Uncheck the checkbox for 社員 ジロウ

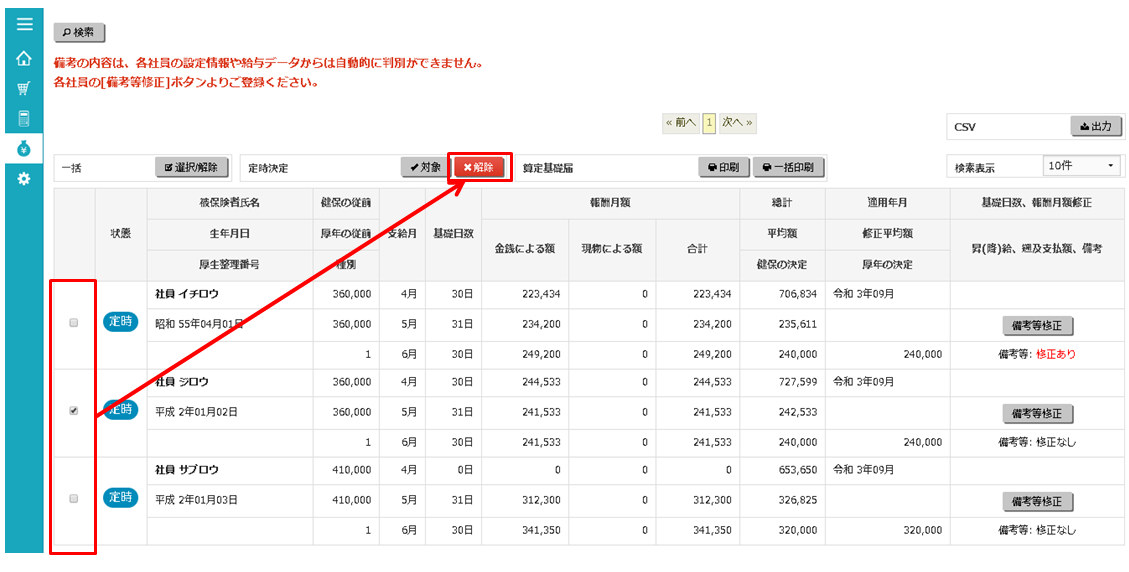(x=73, y=410)
